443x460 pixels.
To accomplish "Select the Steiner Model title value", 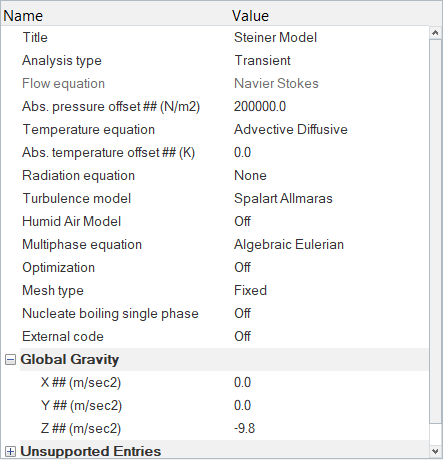I will tap(275, 37).
